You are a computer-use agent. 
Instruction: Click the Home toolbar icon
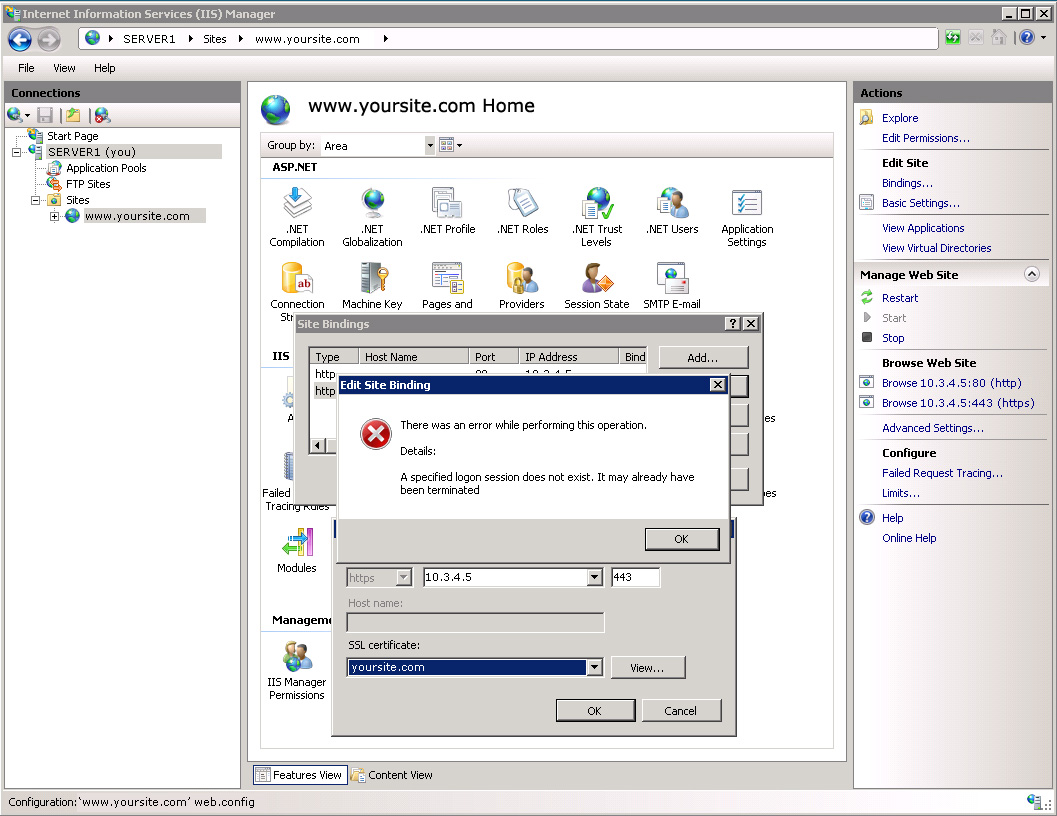999,38
